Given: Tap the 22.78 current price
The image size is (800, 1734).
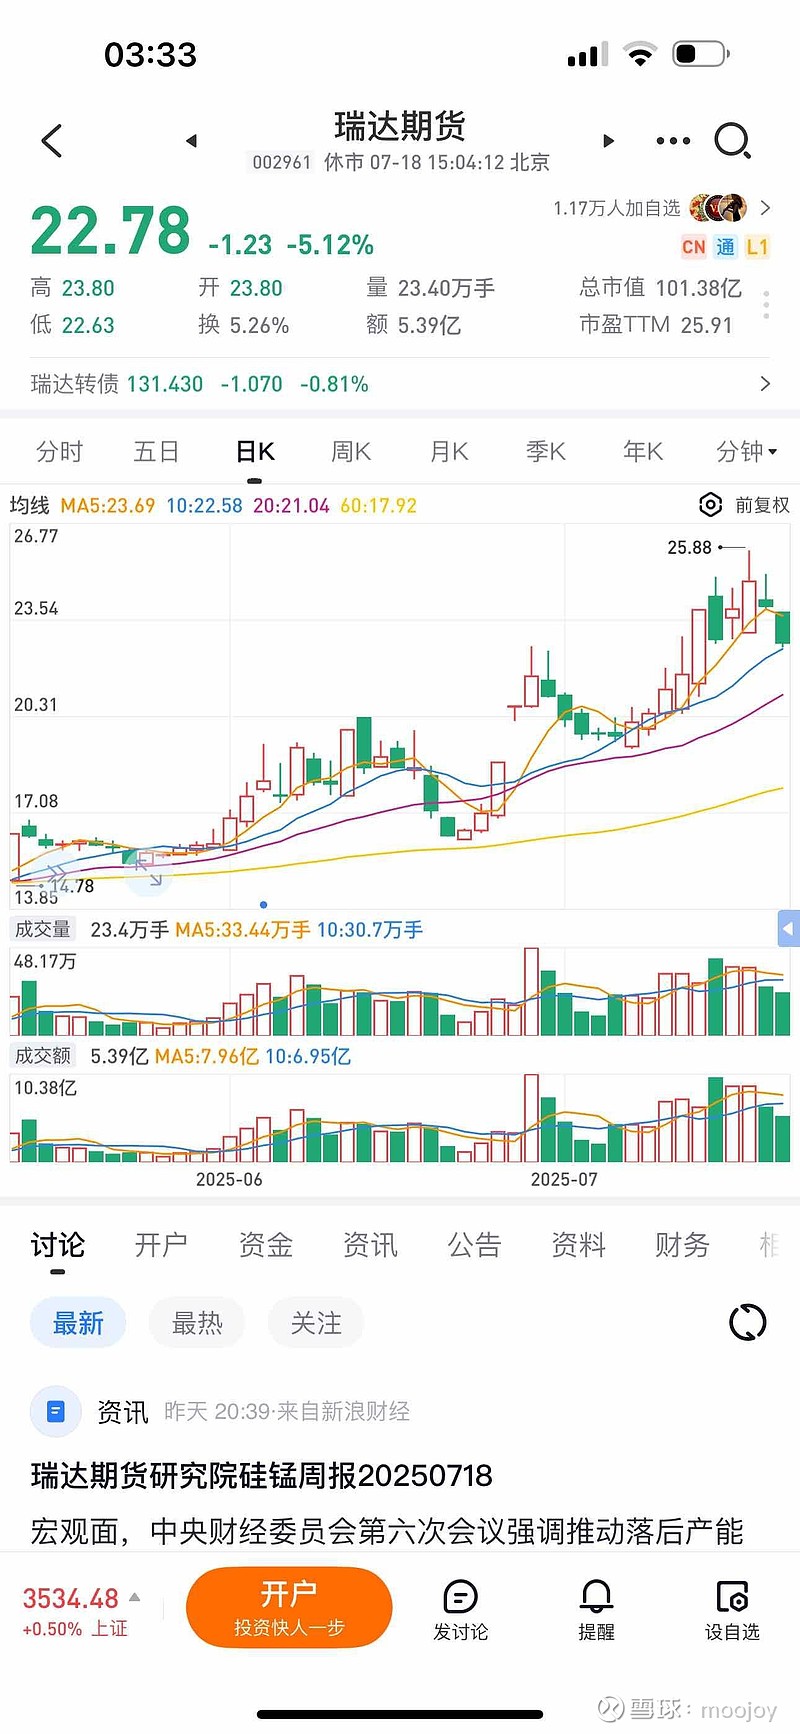Looking at the screenshot, I should pyautogui.click(x=110, y=232).
